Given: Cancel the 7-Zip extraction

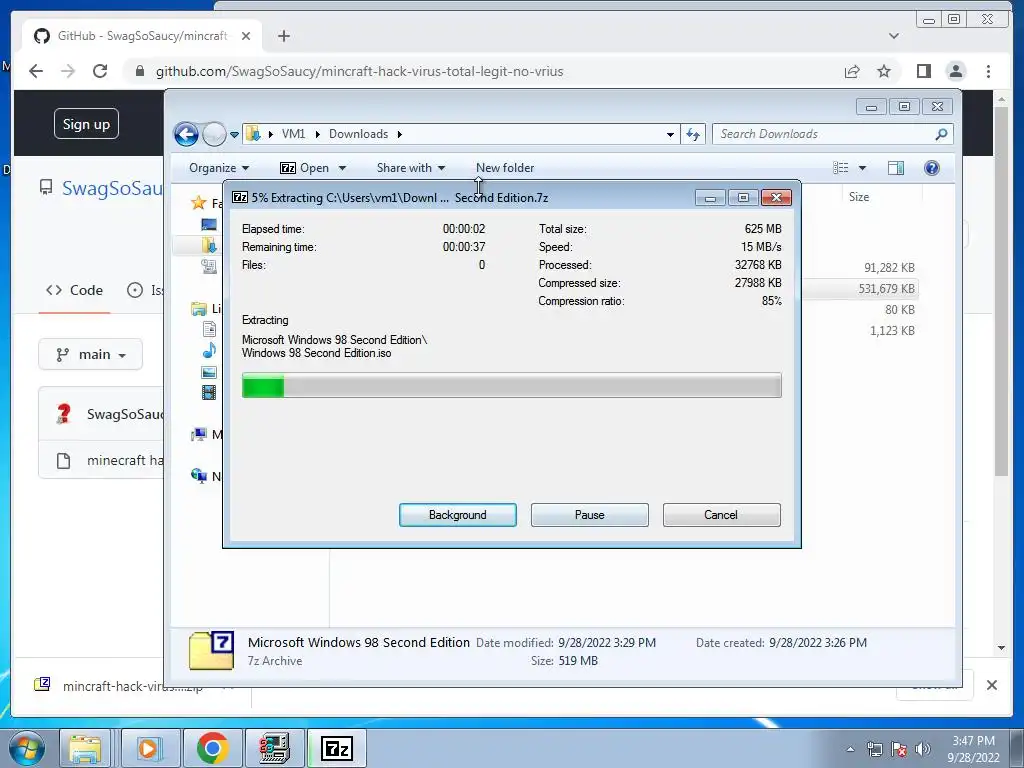Looking at the screenshot, I should pos(721,515).
